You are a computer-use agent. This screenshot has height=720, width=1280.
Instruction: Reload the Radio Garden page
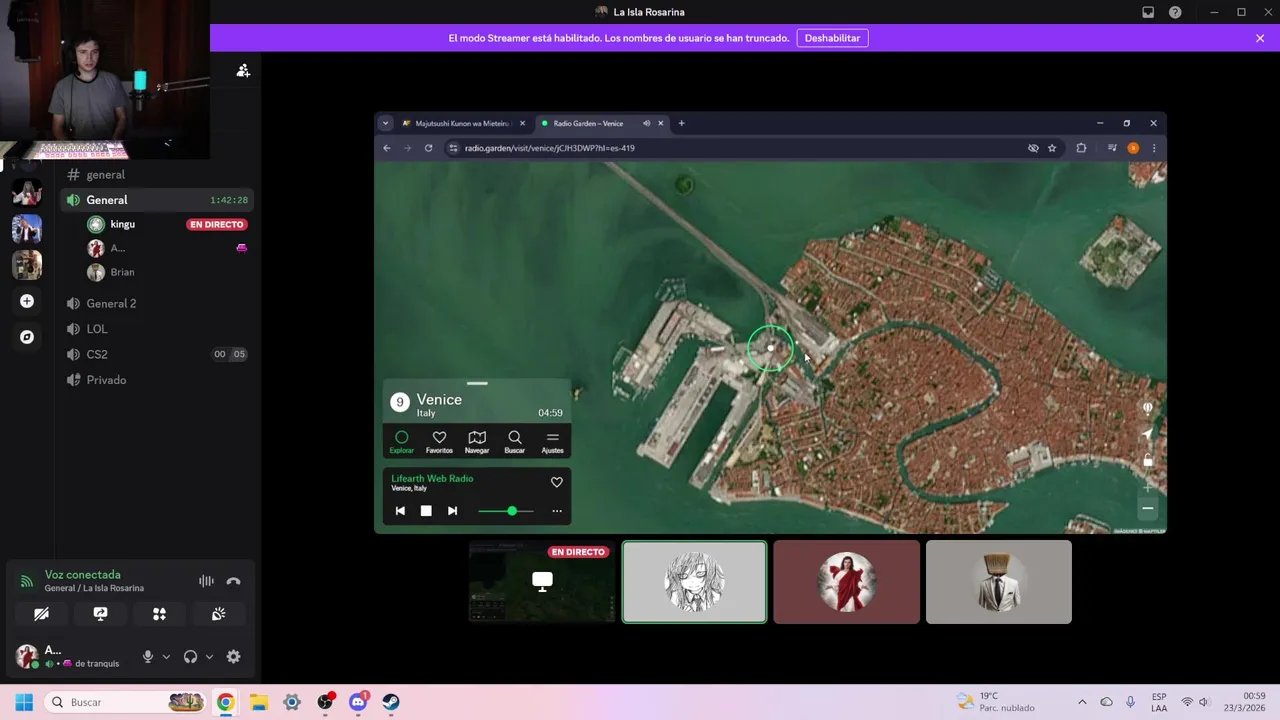pyautogui.click(x=428, y=148)
